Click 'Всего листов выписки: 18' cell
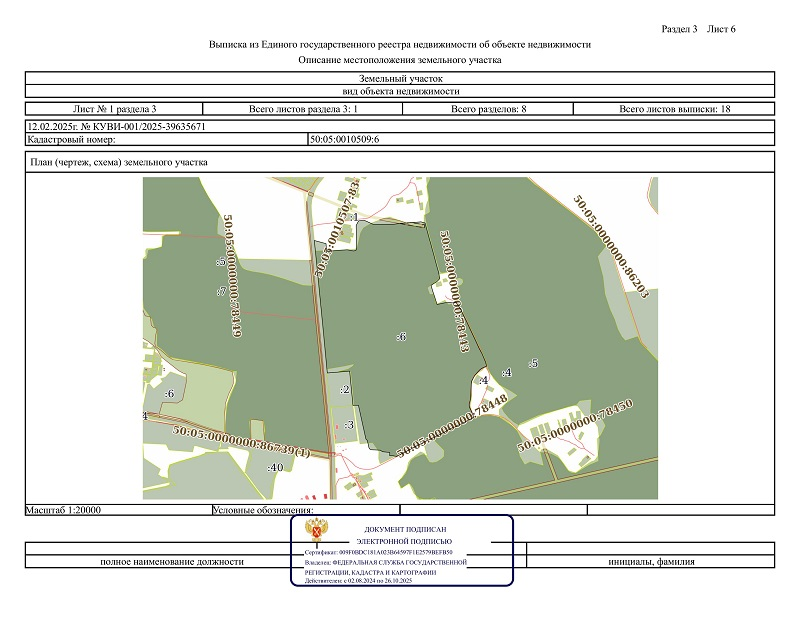Viewport: 800px width, 618px height. [675, 108]
